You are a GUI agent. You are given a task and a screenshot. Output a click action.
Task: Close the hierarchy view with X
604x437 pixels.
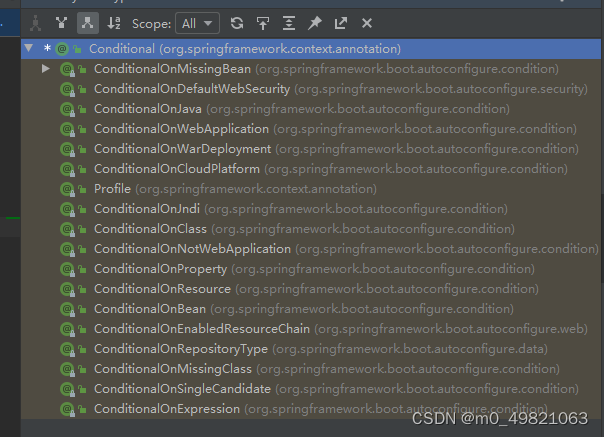(x=367, y=23)
